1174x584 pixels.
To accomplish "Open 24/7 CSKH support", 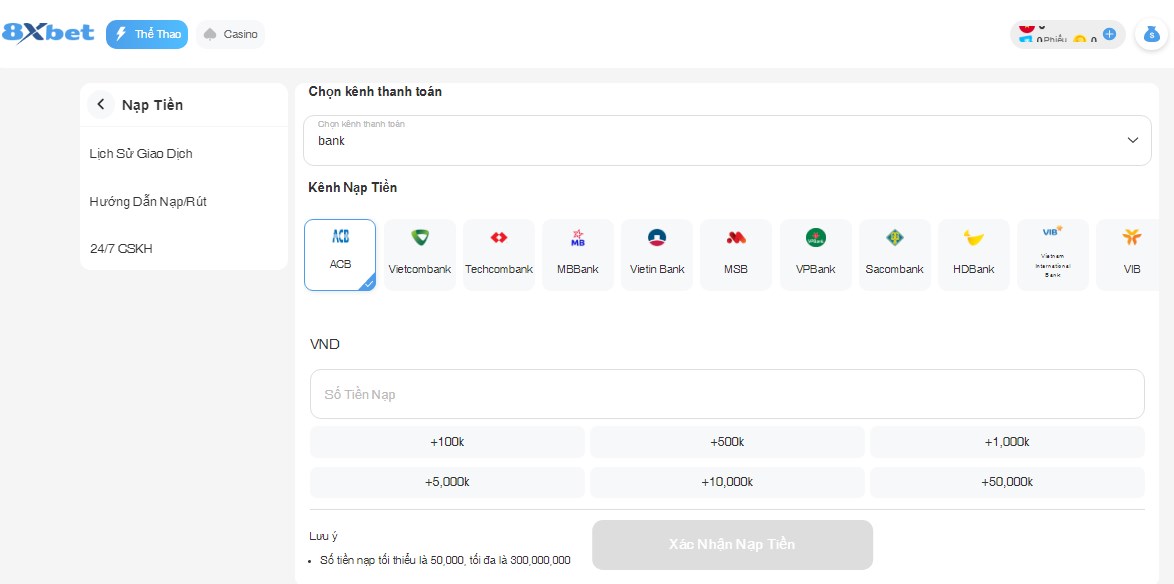I will pos(121,249).
